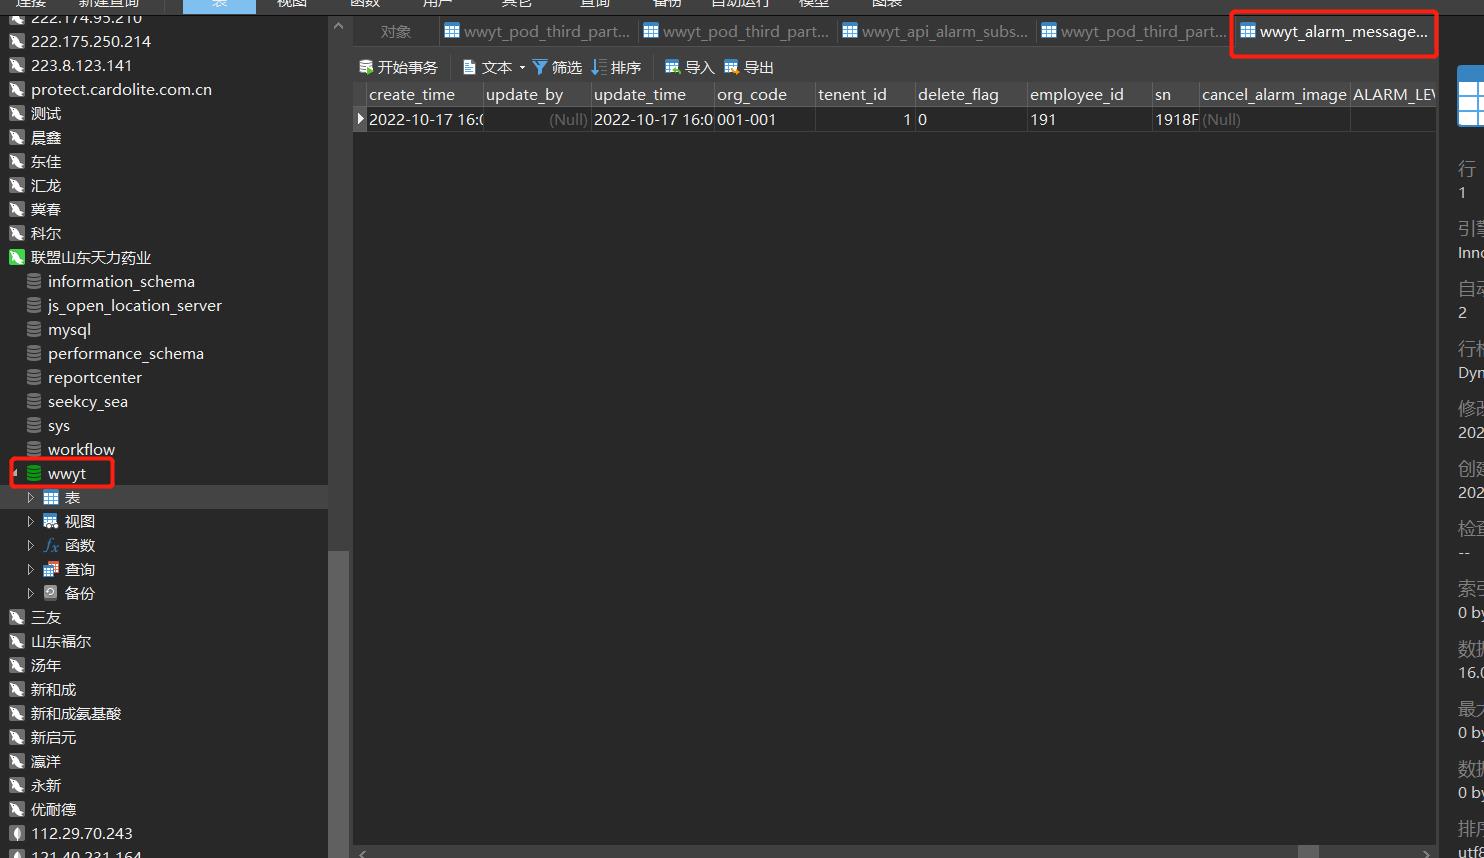The height and width of the screenshot is (858, 1484).
Task: Click the delete_flag column header
Action: point(971,94)
